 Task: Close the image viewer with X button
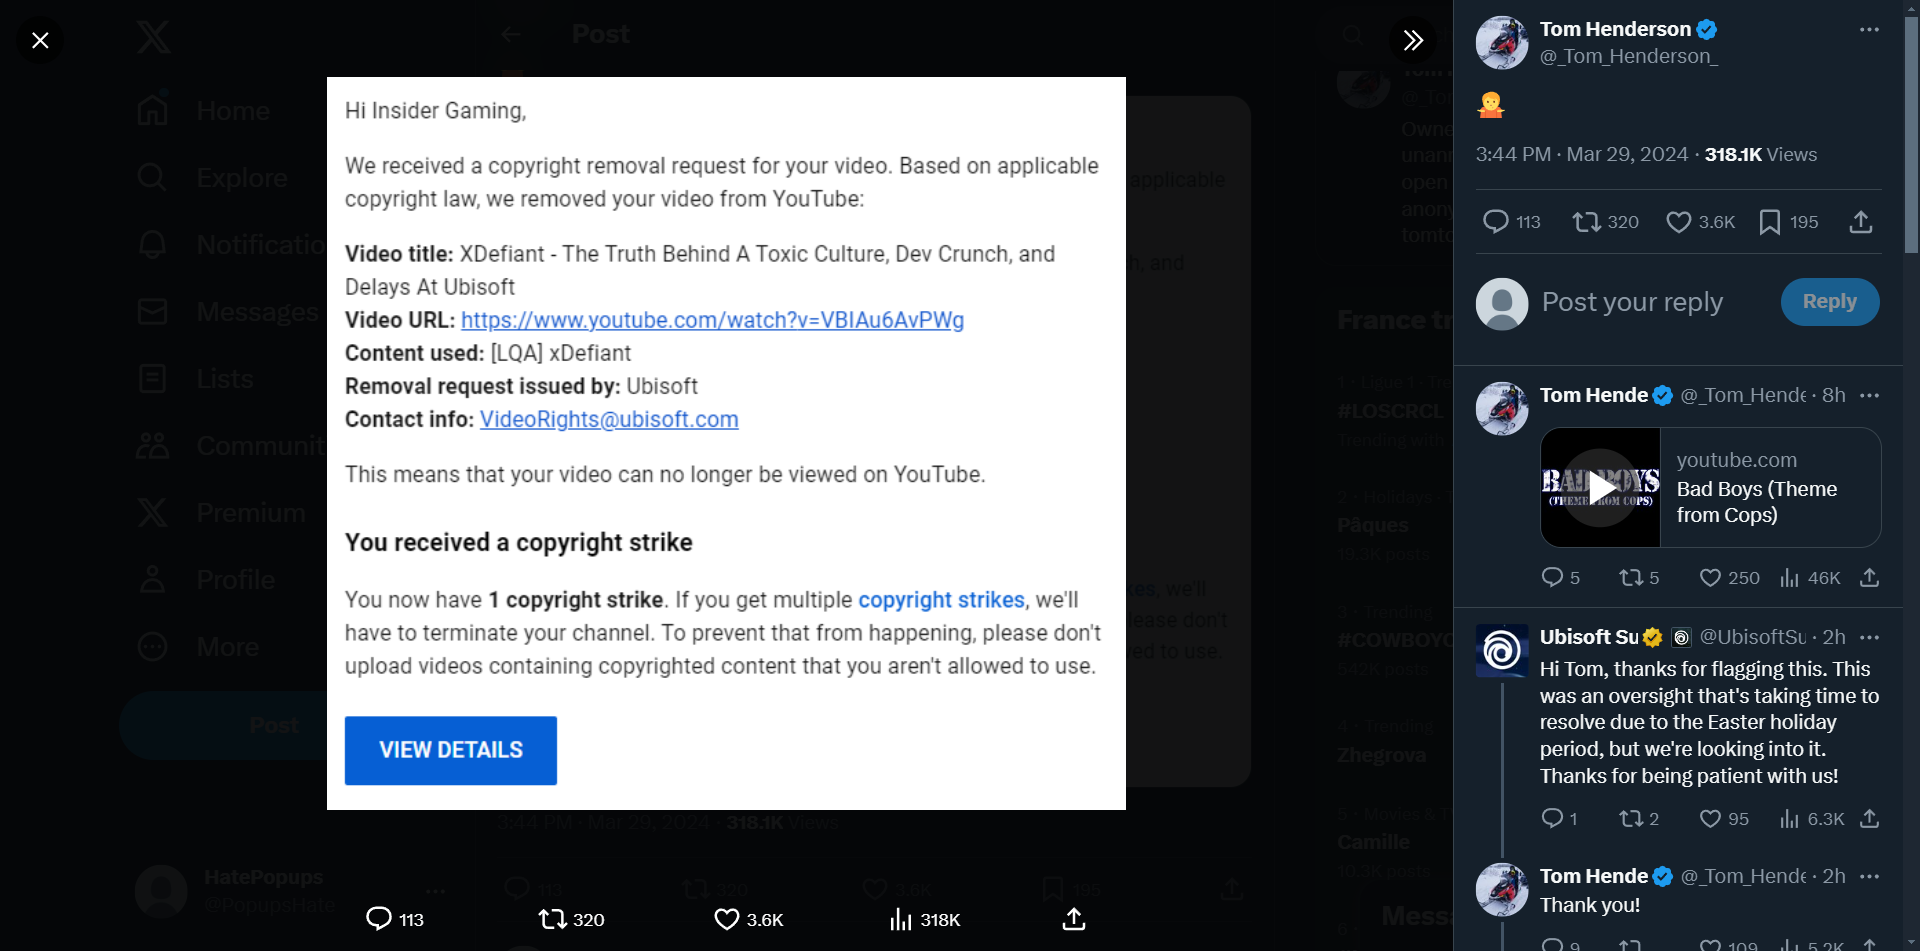coord(40,40)
